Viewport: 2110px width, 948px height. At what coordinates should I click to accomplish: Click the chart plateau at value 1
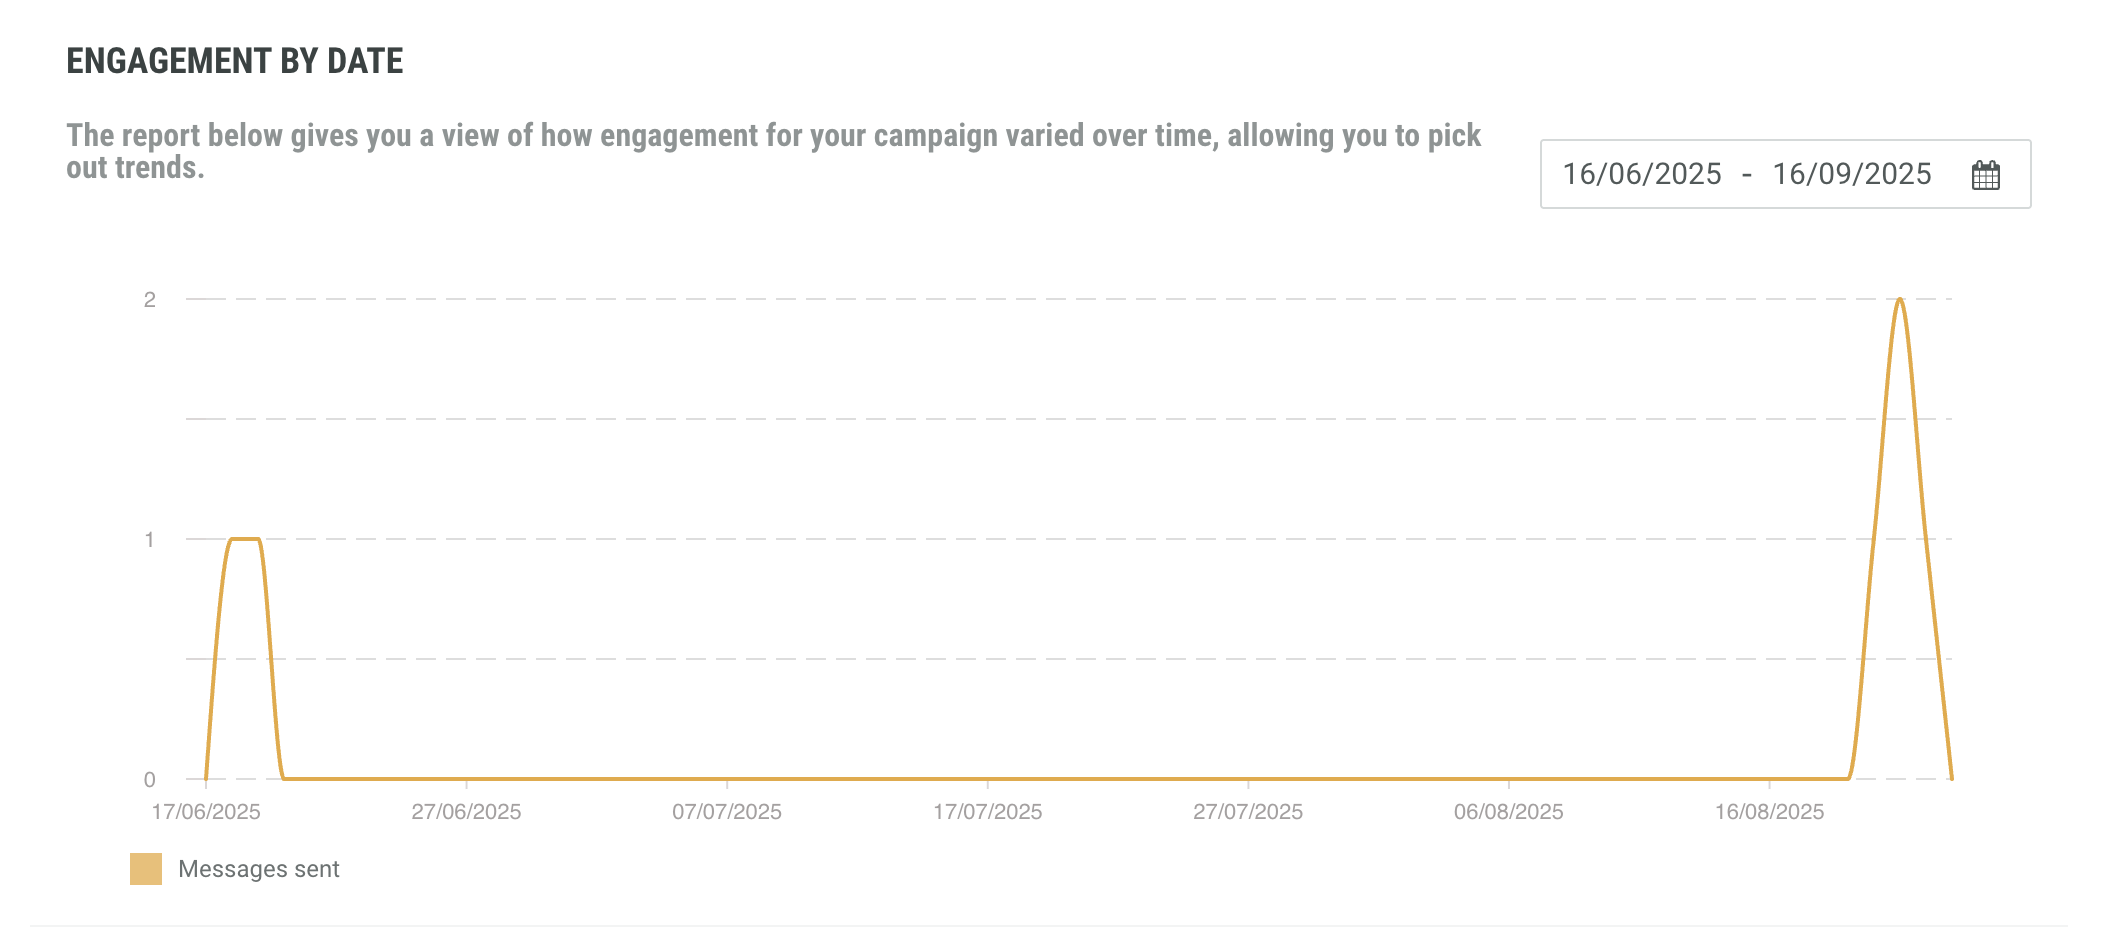coord(245,539)
